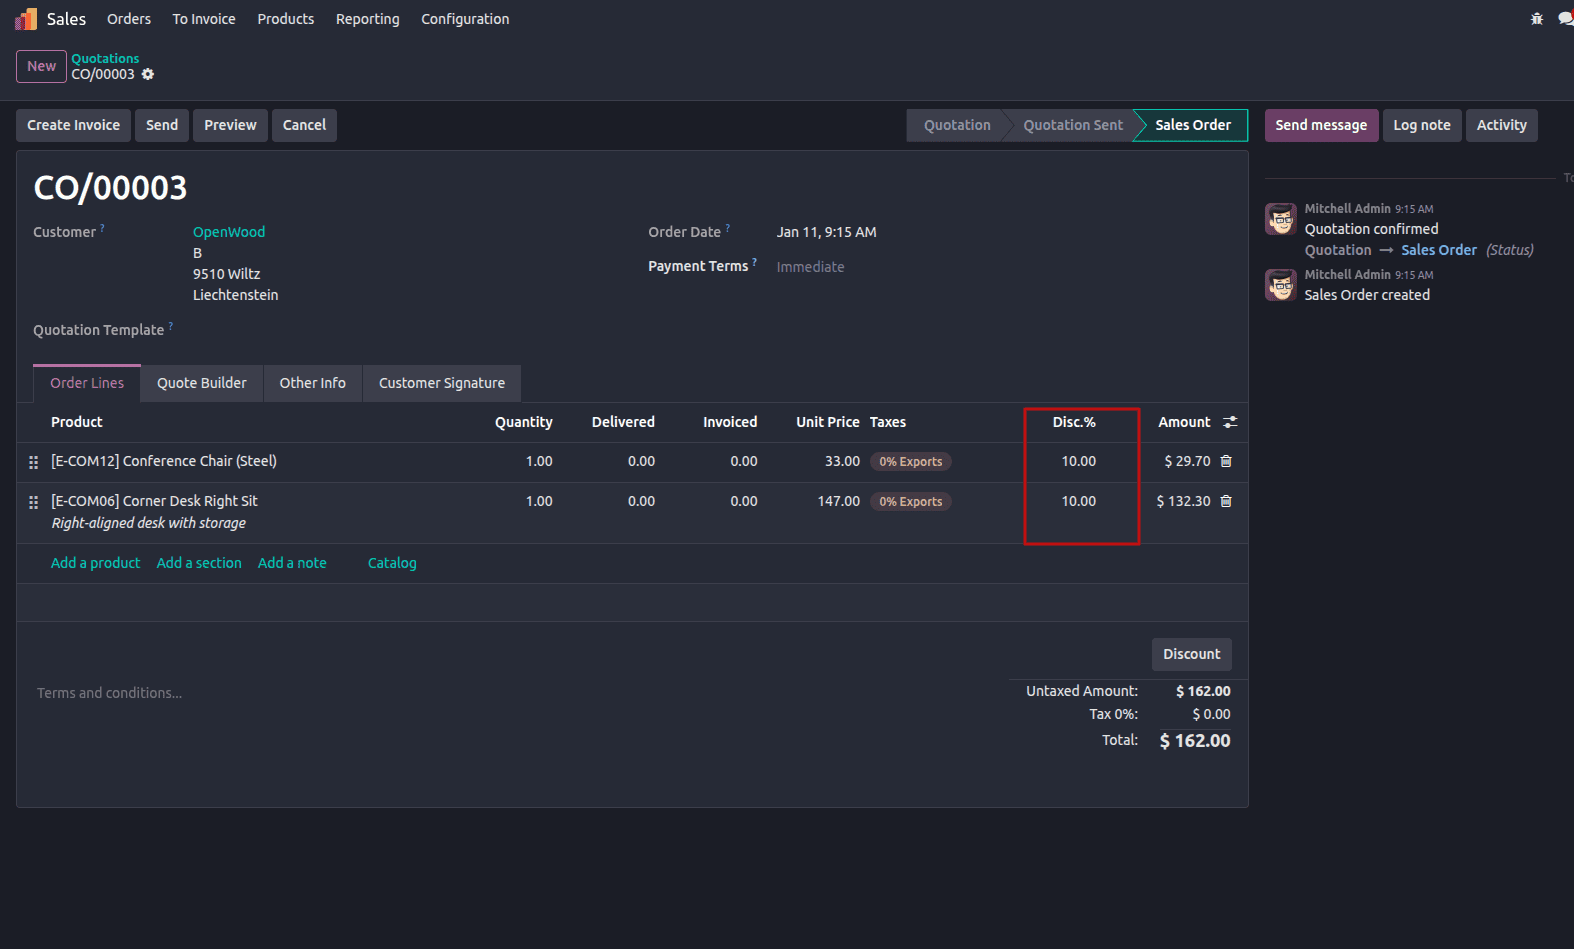Image resolution: width=1574 pixels, height=949 pixels.
Task: Open the OpenWood customer link
Action: click(x=229, y=232)
